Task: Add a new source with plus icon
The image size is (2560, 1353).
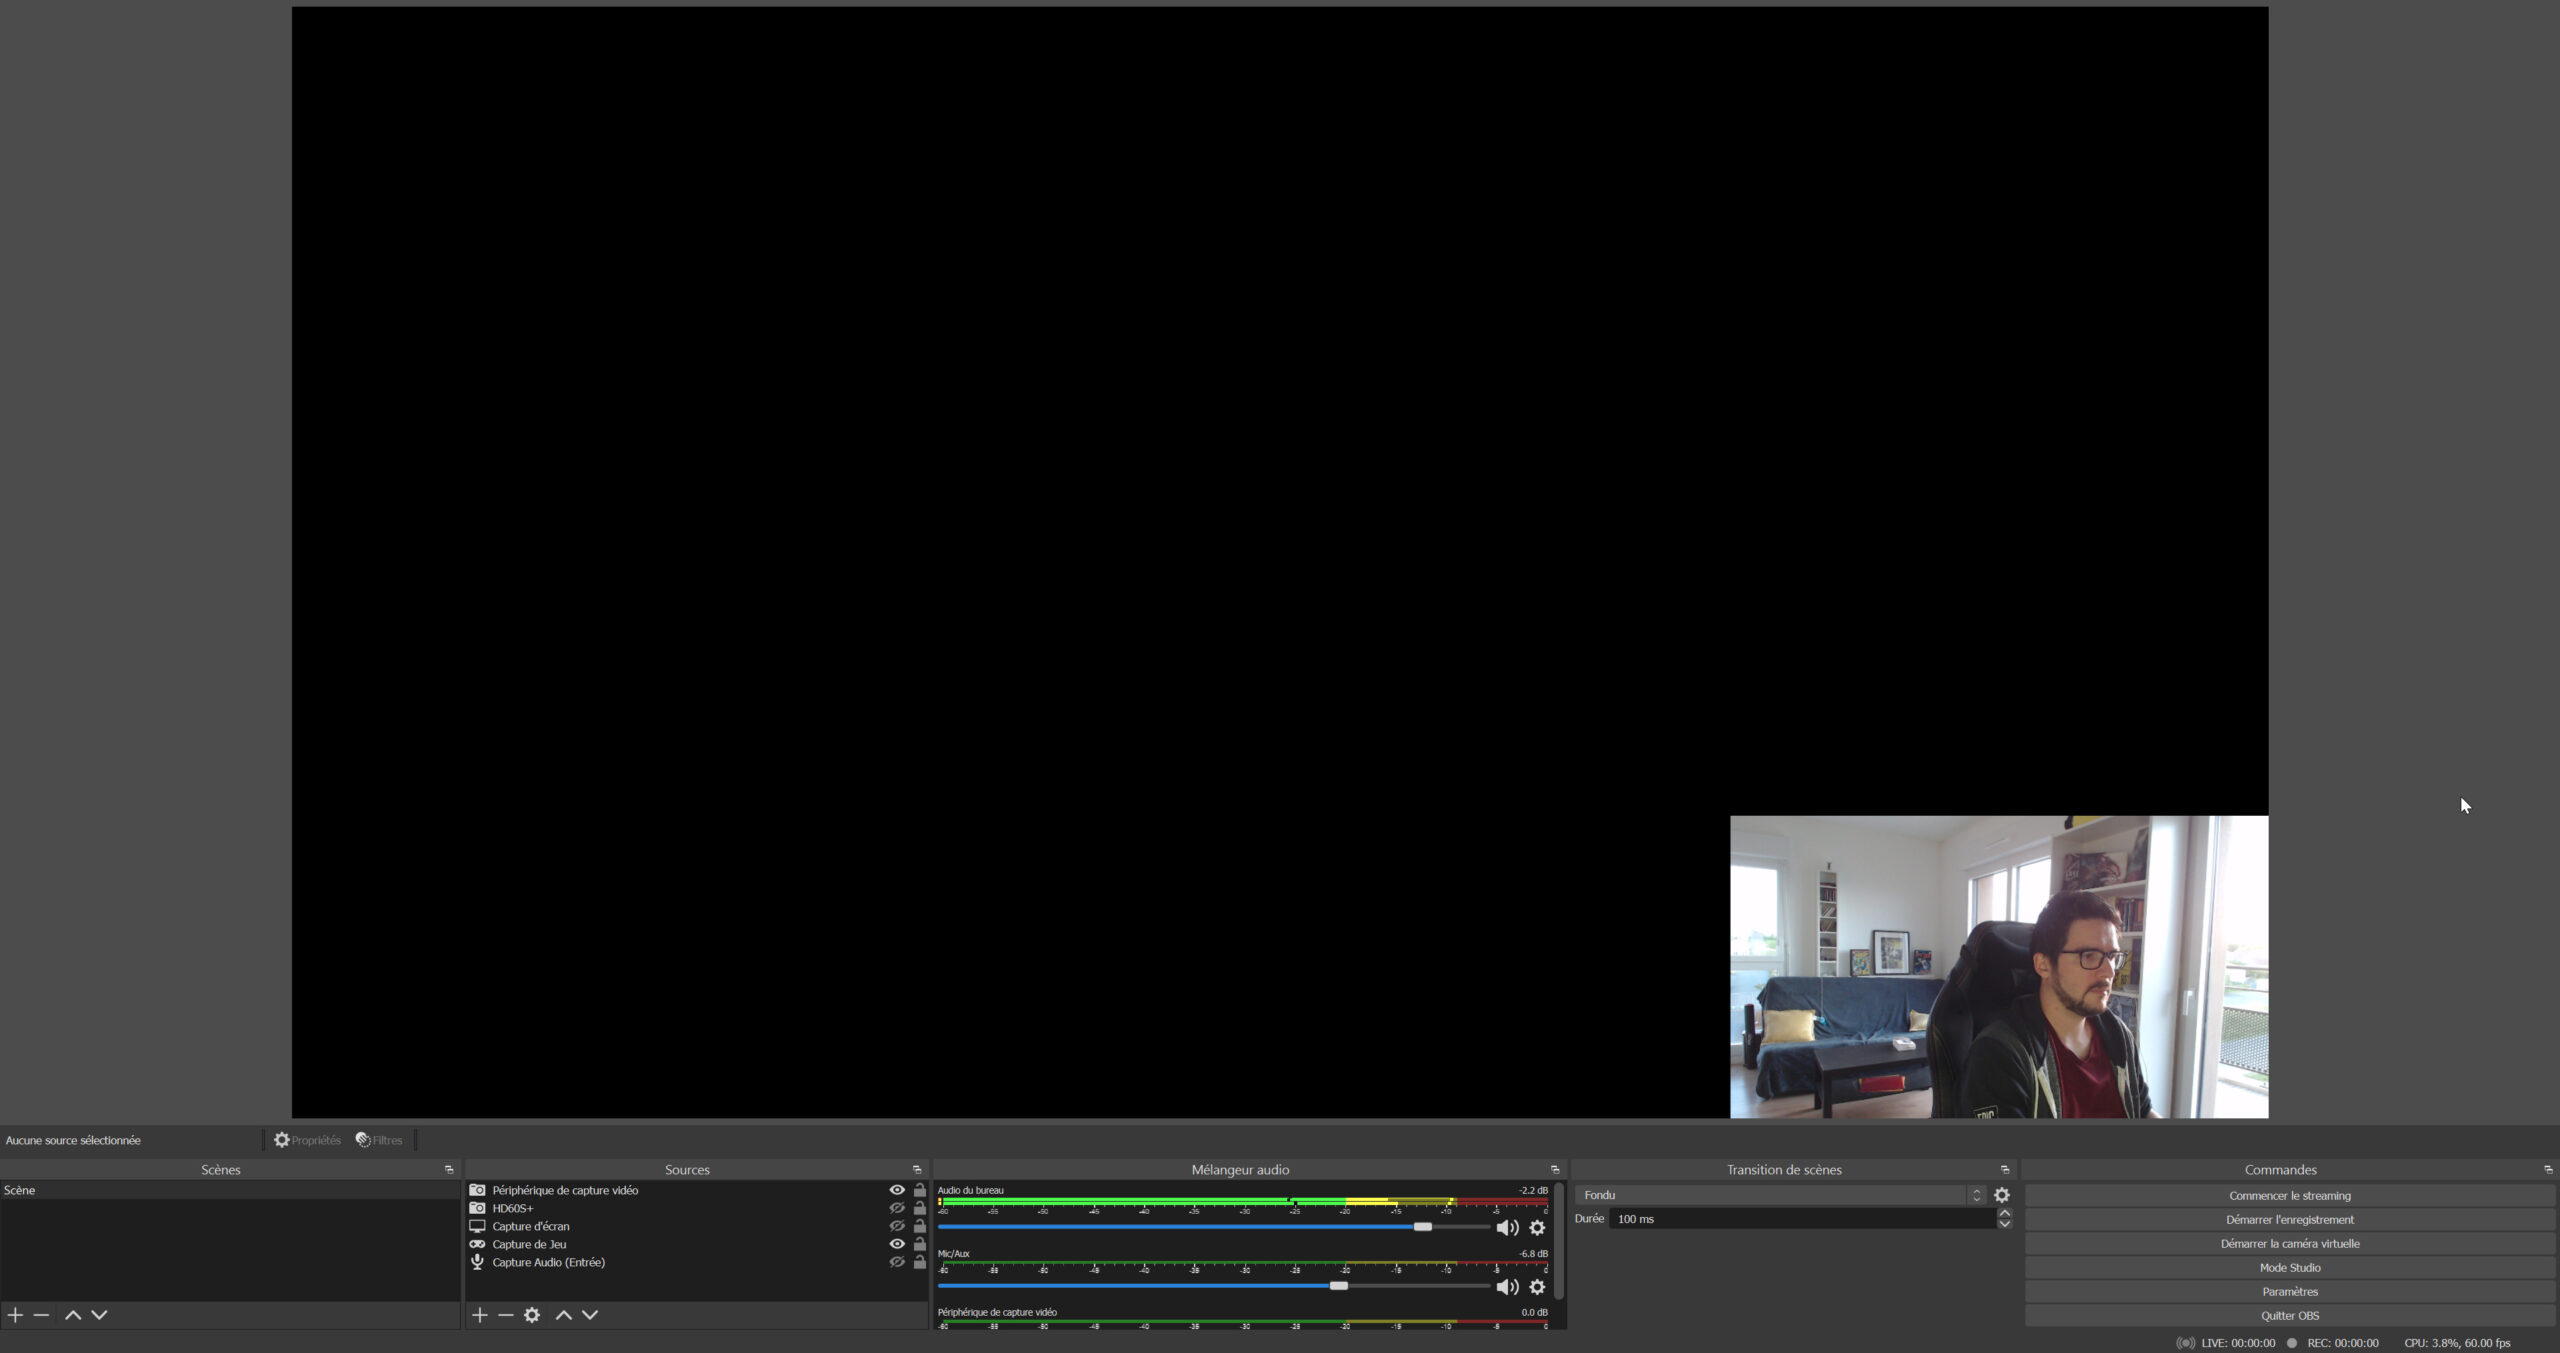Action: 480,1315
